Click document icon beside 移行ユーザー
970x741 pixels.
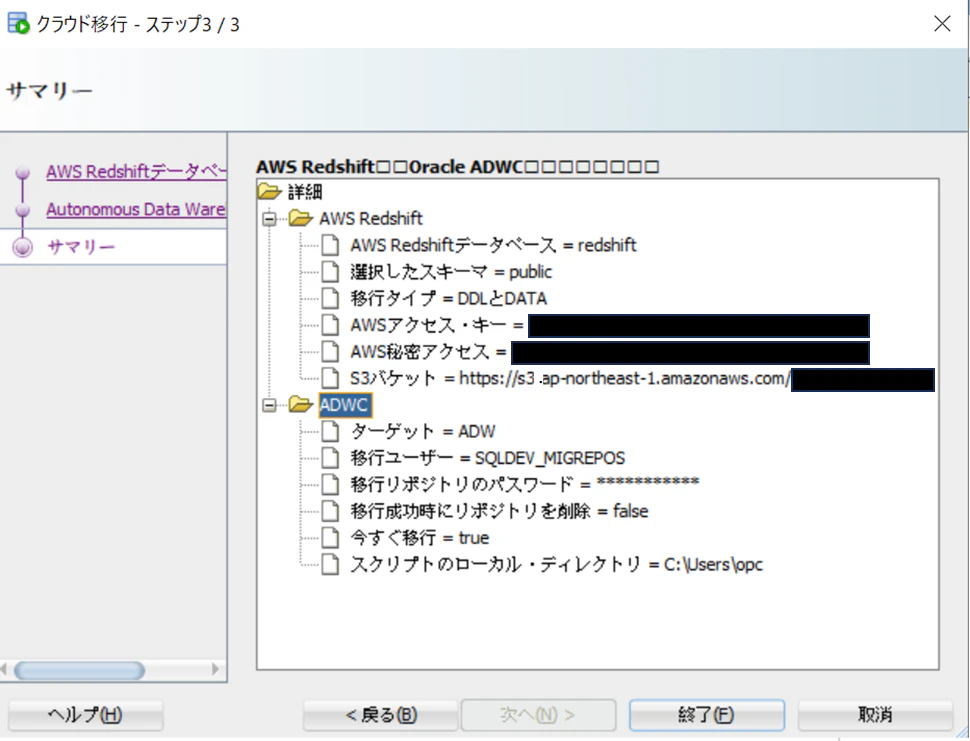click(x=330, y=458)
